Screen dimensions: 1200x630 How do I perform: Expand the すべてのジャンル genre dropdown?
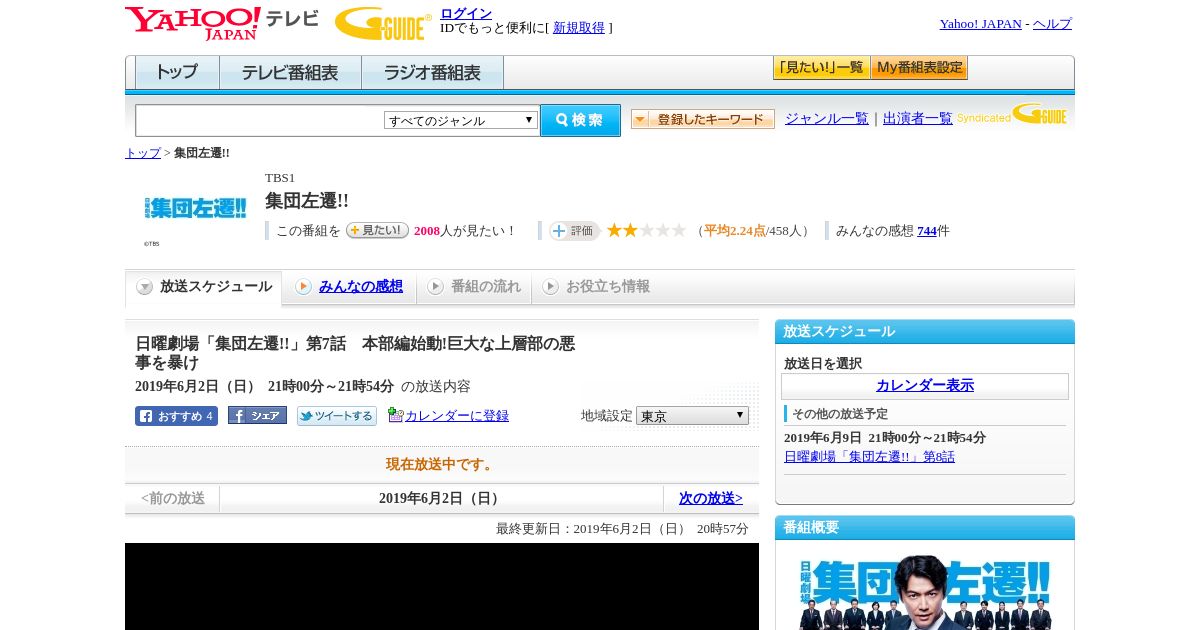(461, 120)
